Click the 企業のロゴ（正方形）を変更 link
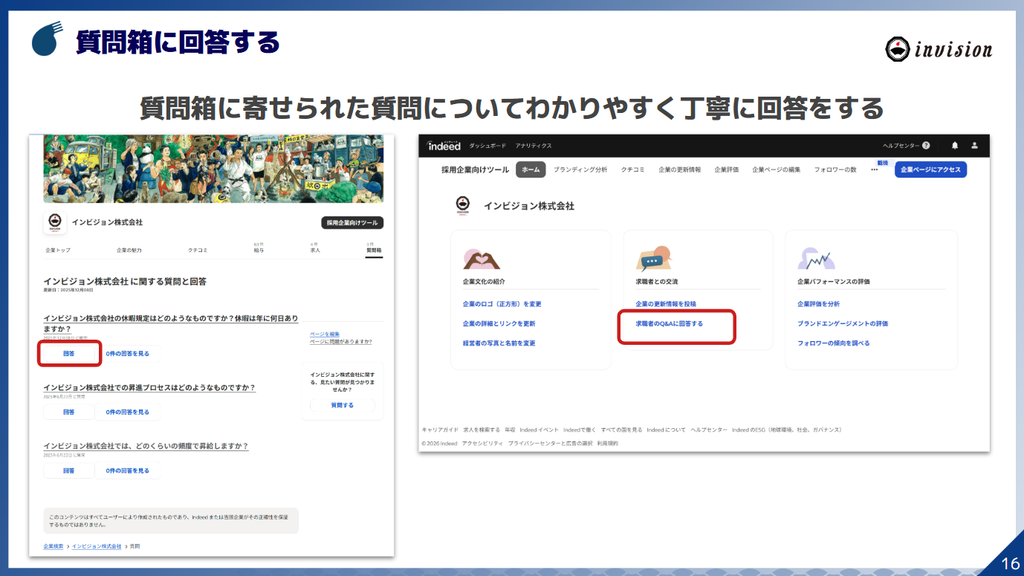This screenshot has width=1024, height=576. (x=502, y=304)
